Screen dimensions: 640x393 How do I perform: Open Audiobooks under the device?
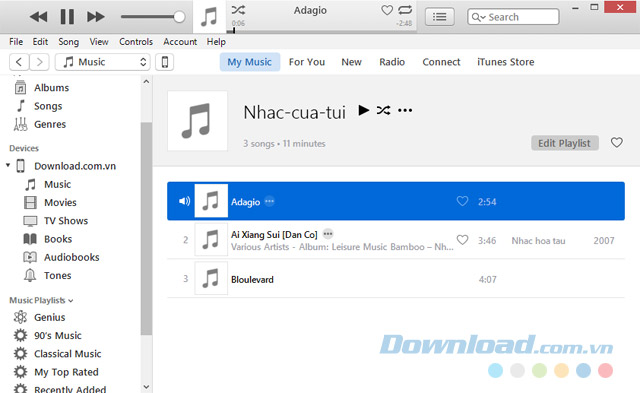[71, 258]
